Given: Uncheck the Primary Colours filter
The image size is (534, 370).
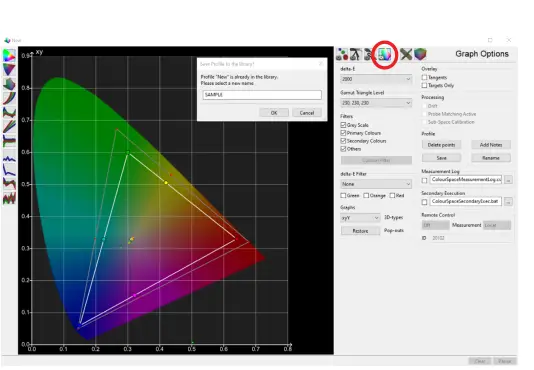Looking at the screenshot, I should pyautogui.click(x=343, y=133).
